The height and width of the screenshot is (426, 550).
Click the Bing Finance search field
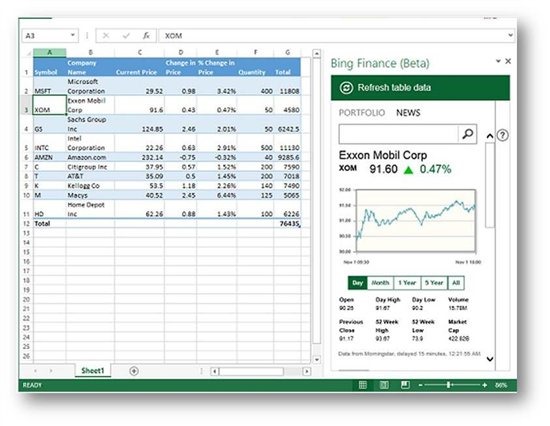click(398, 134)
